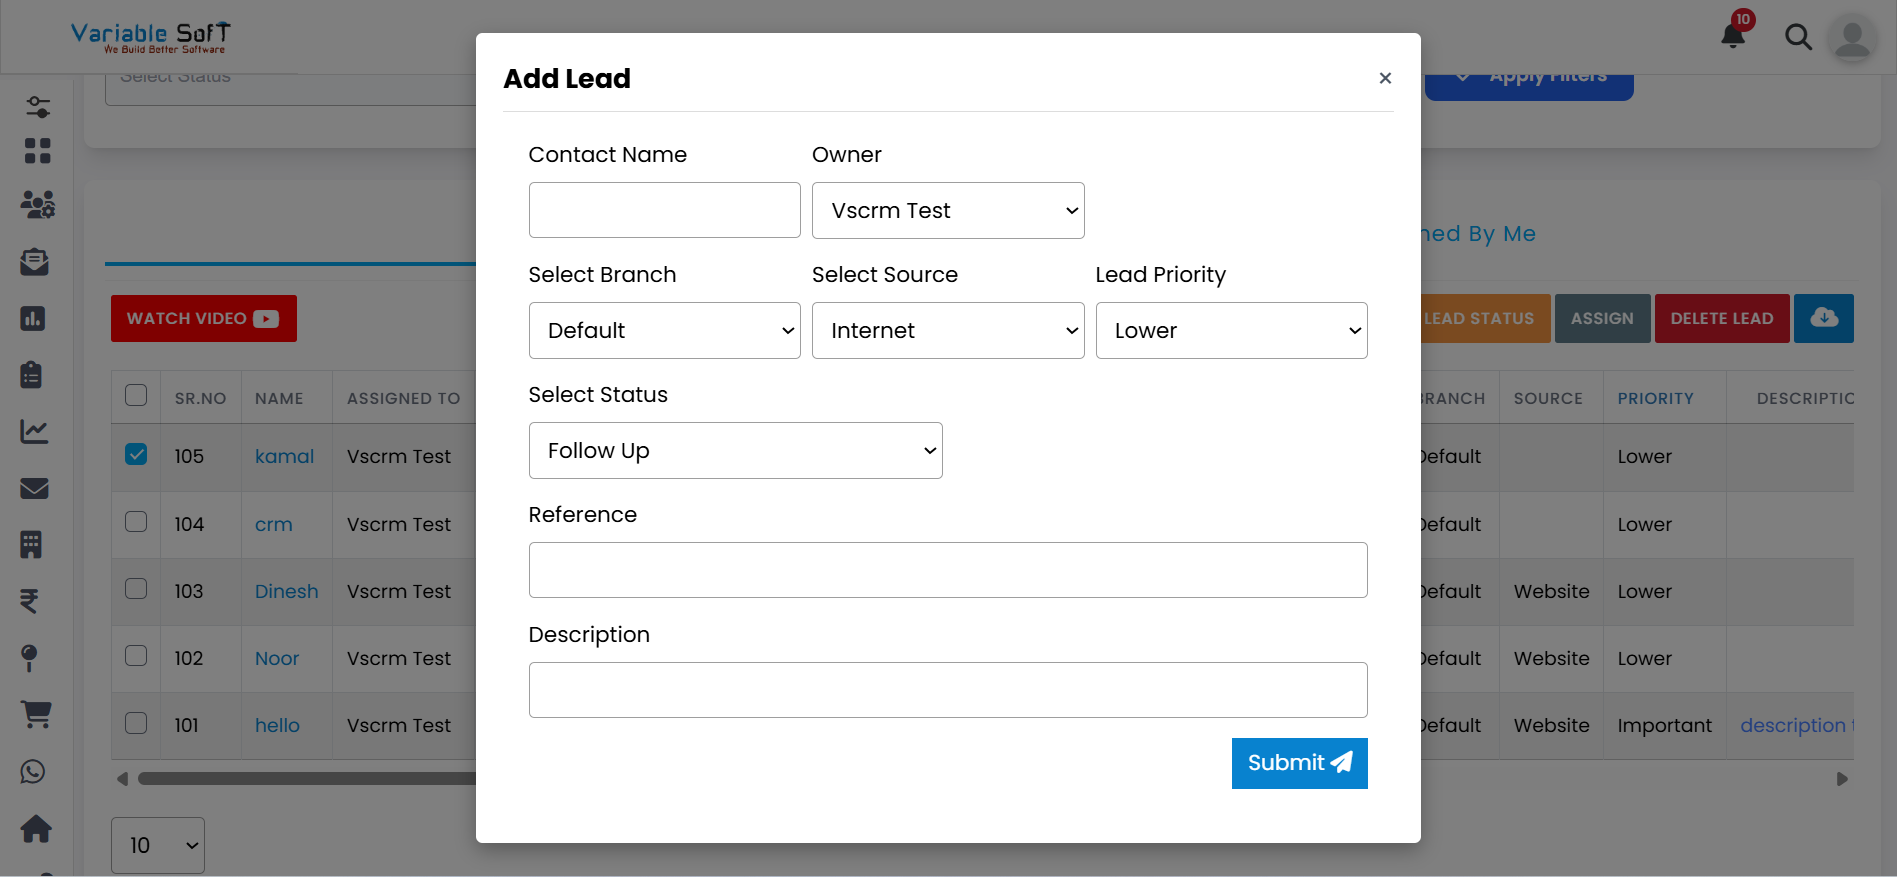Close the Add Lead dialog

coord(1385,78)
